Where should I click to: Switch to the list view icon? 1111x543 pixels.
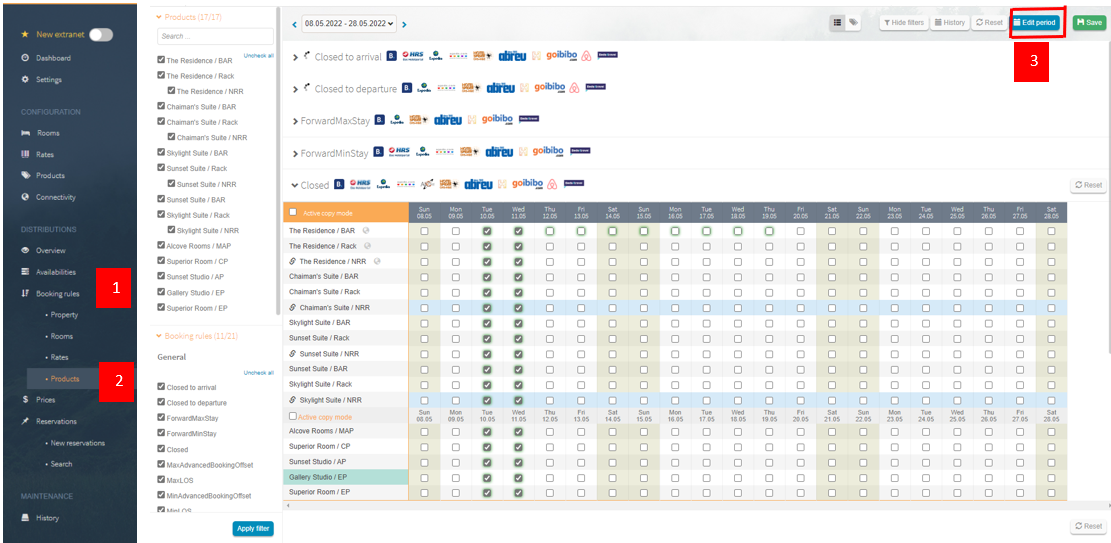tap(838, 22)
